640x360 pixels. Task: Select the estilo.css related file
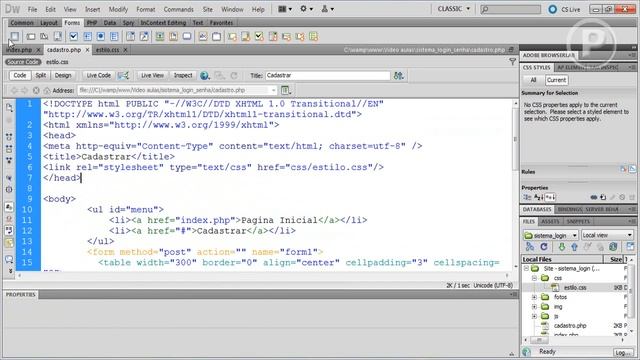tap(57, 62)
